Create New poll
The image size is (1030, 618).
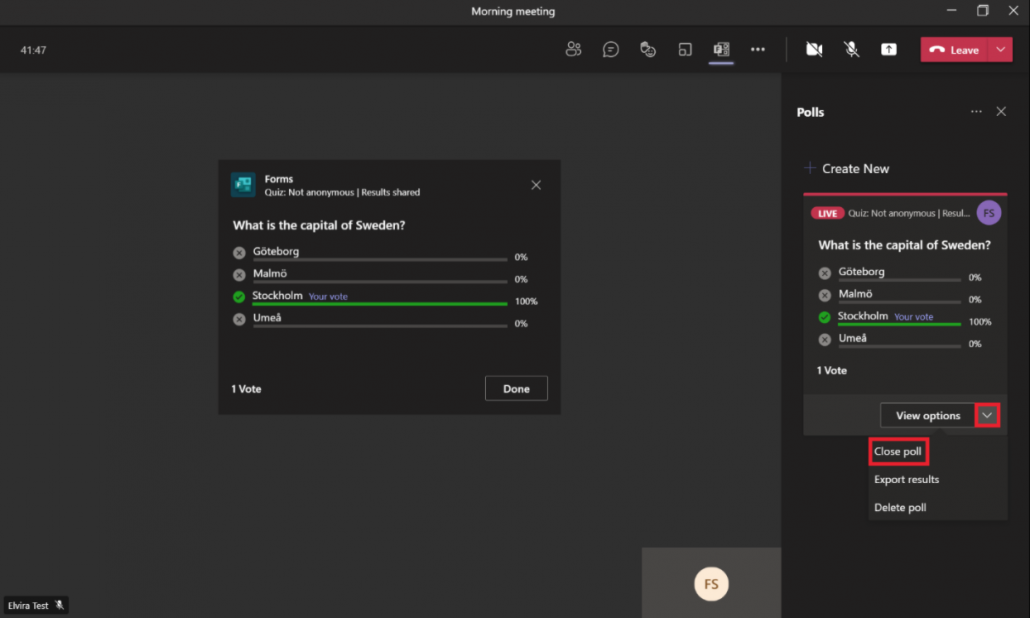[847, 169]
